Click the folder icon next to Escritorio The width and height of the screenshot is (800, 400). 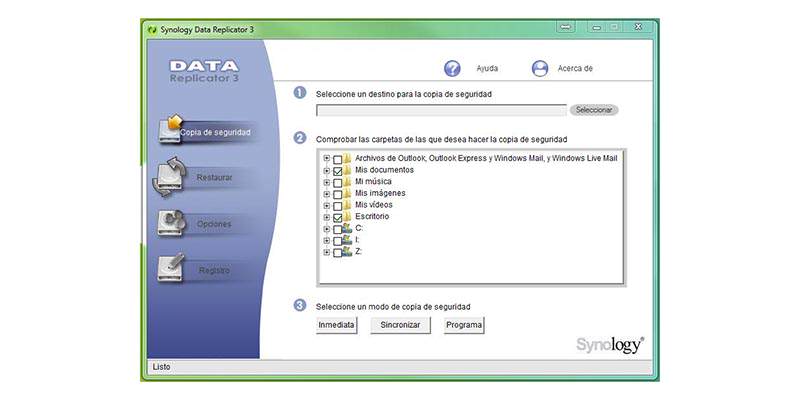point(347,217)
